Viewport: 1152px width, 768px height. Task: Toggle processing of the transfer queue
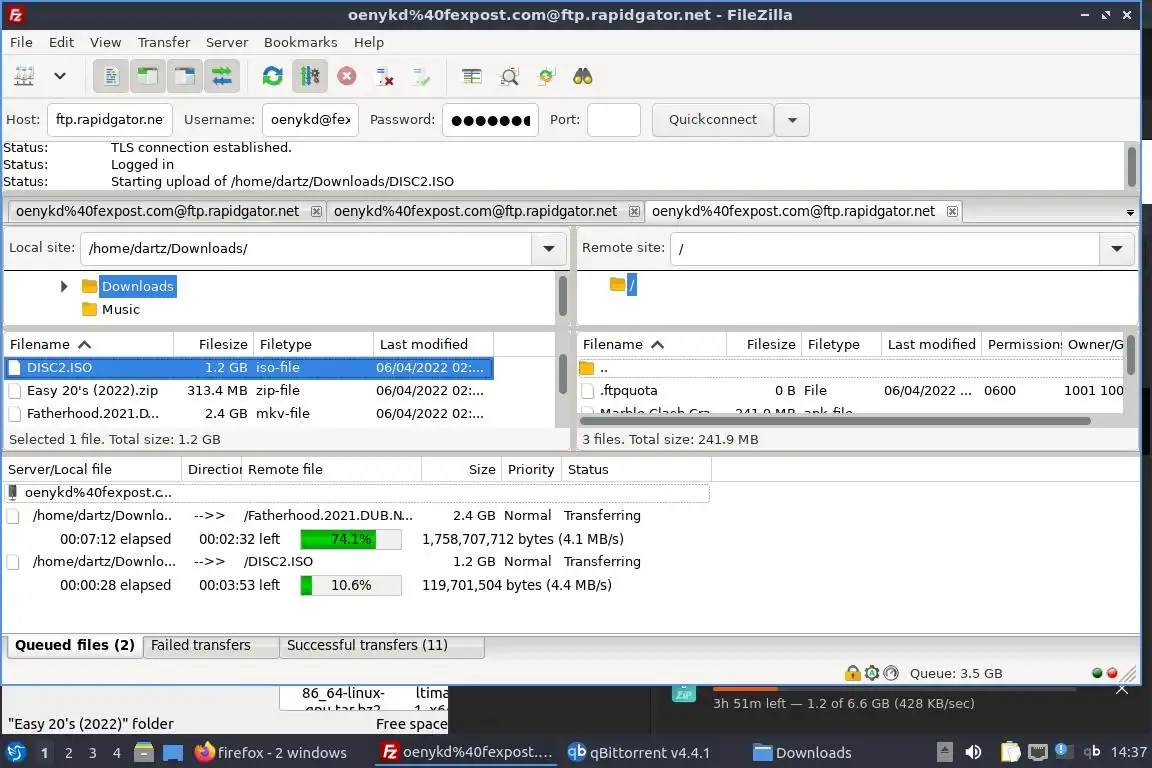tap(310, 76)
